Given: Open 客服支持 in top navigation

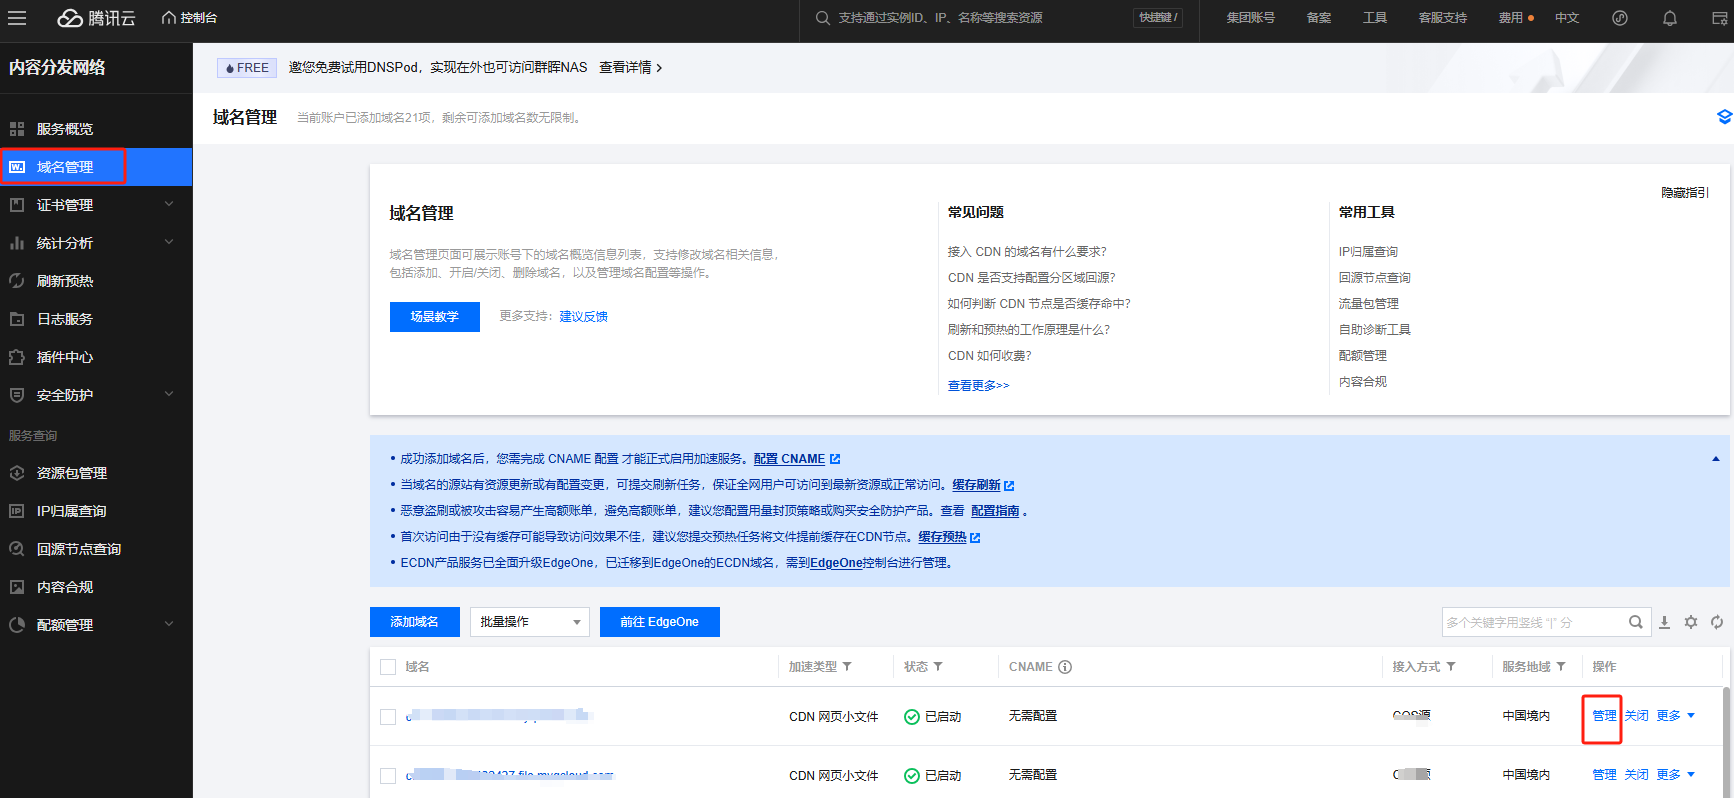Looking at the screenshot, I should point(1443,18).
